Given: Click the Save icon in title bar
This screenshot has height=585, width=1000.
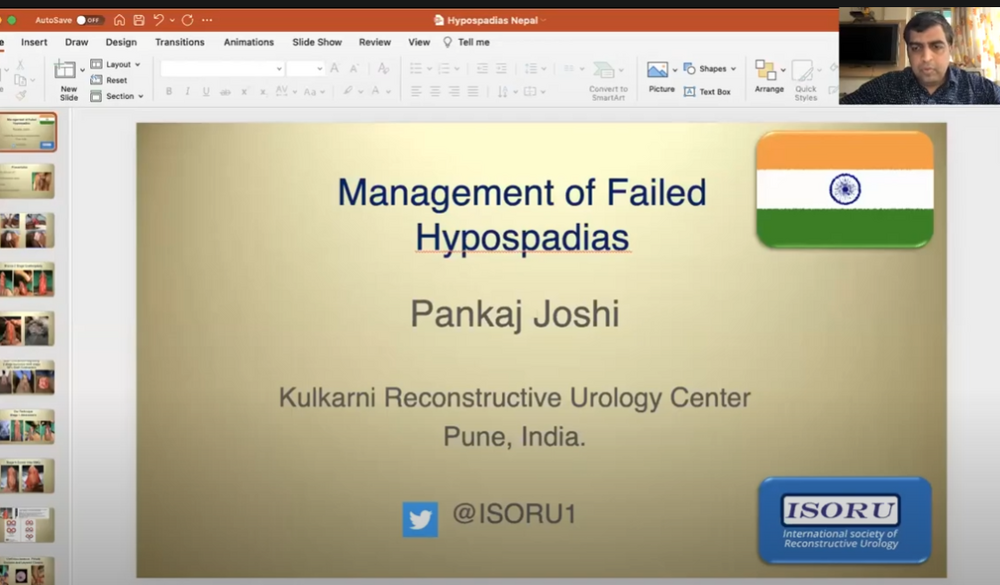Looking at the screenshot, I should coord(139,20).
